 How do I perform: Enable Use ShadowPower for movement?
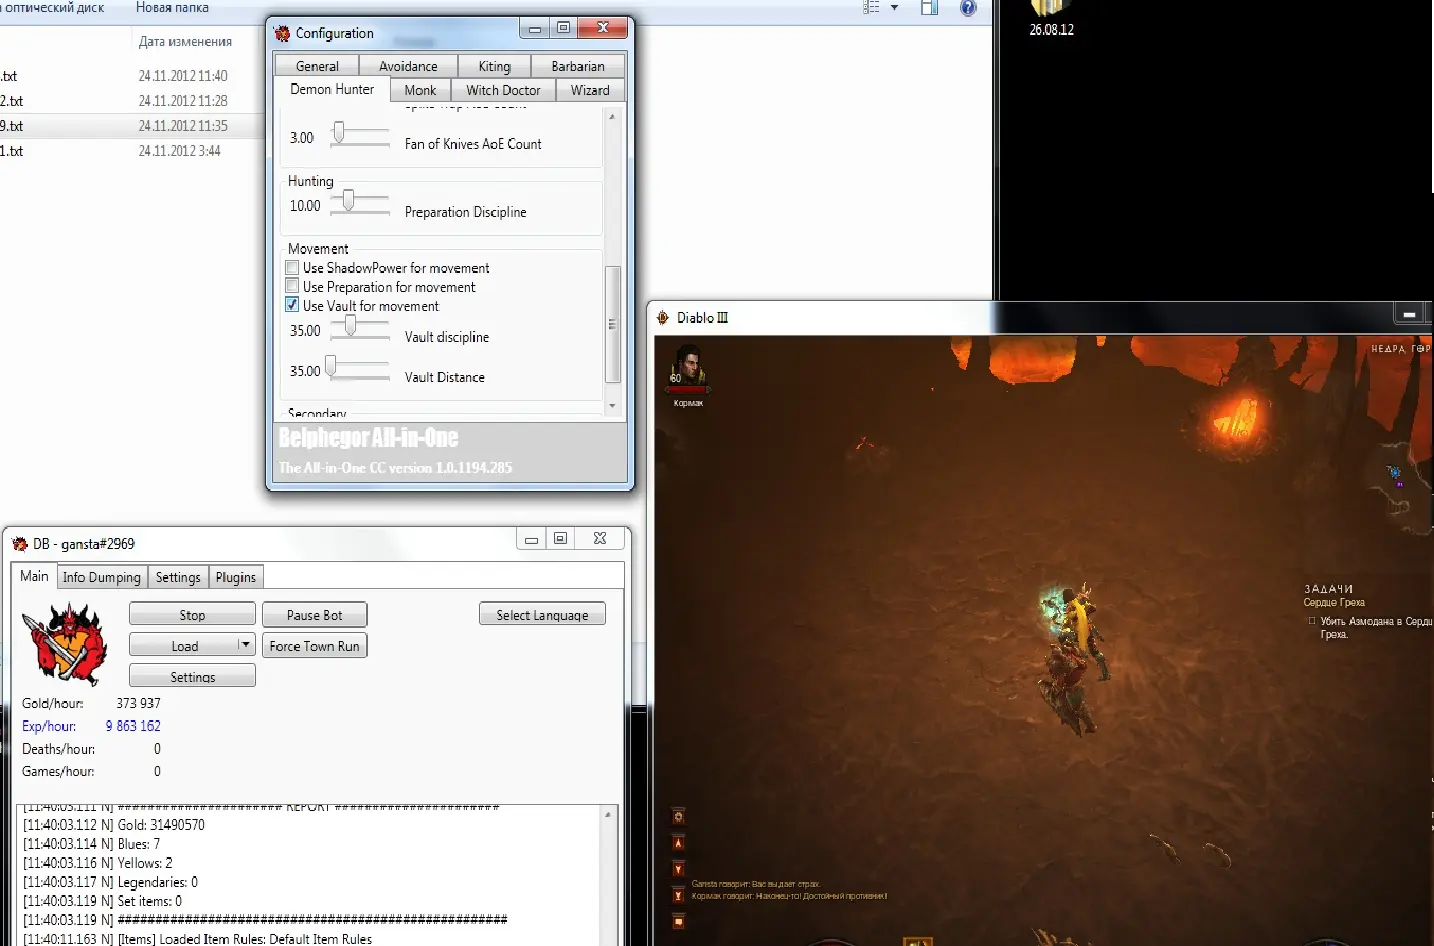pos(292,267)
